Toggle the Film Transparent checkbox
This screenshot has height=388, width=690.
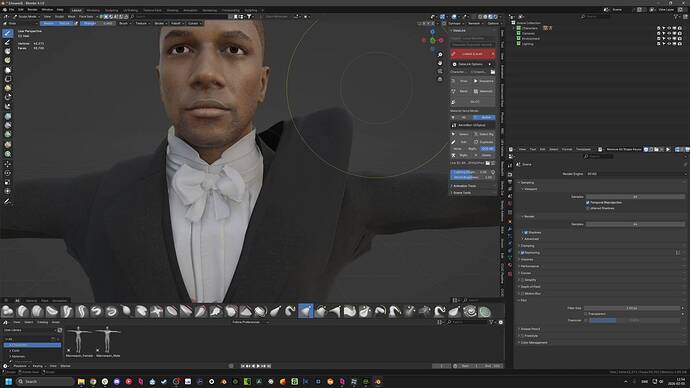[x=586, y=314]
